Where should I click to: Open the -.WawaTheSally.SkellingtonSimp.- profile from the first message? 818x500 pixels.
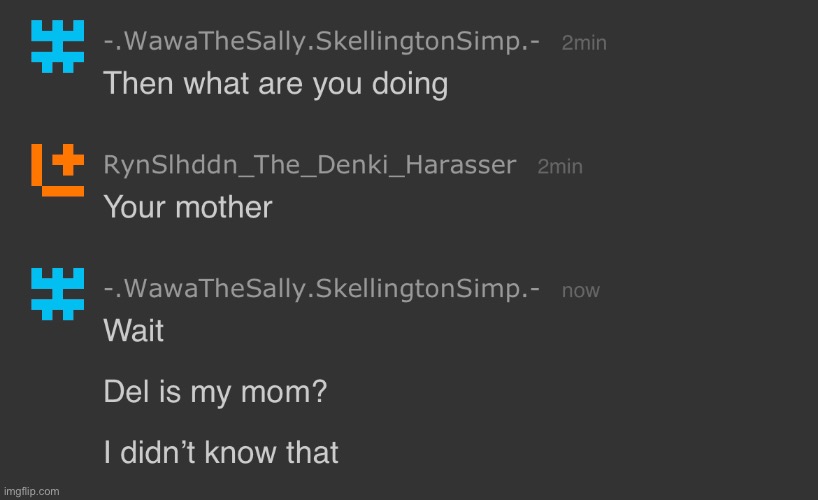(322, 41)
